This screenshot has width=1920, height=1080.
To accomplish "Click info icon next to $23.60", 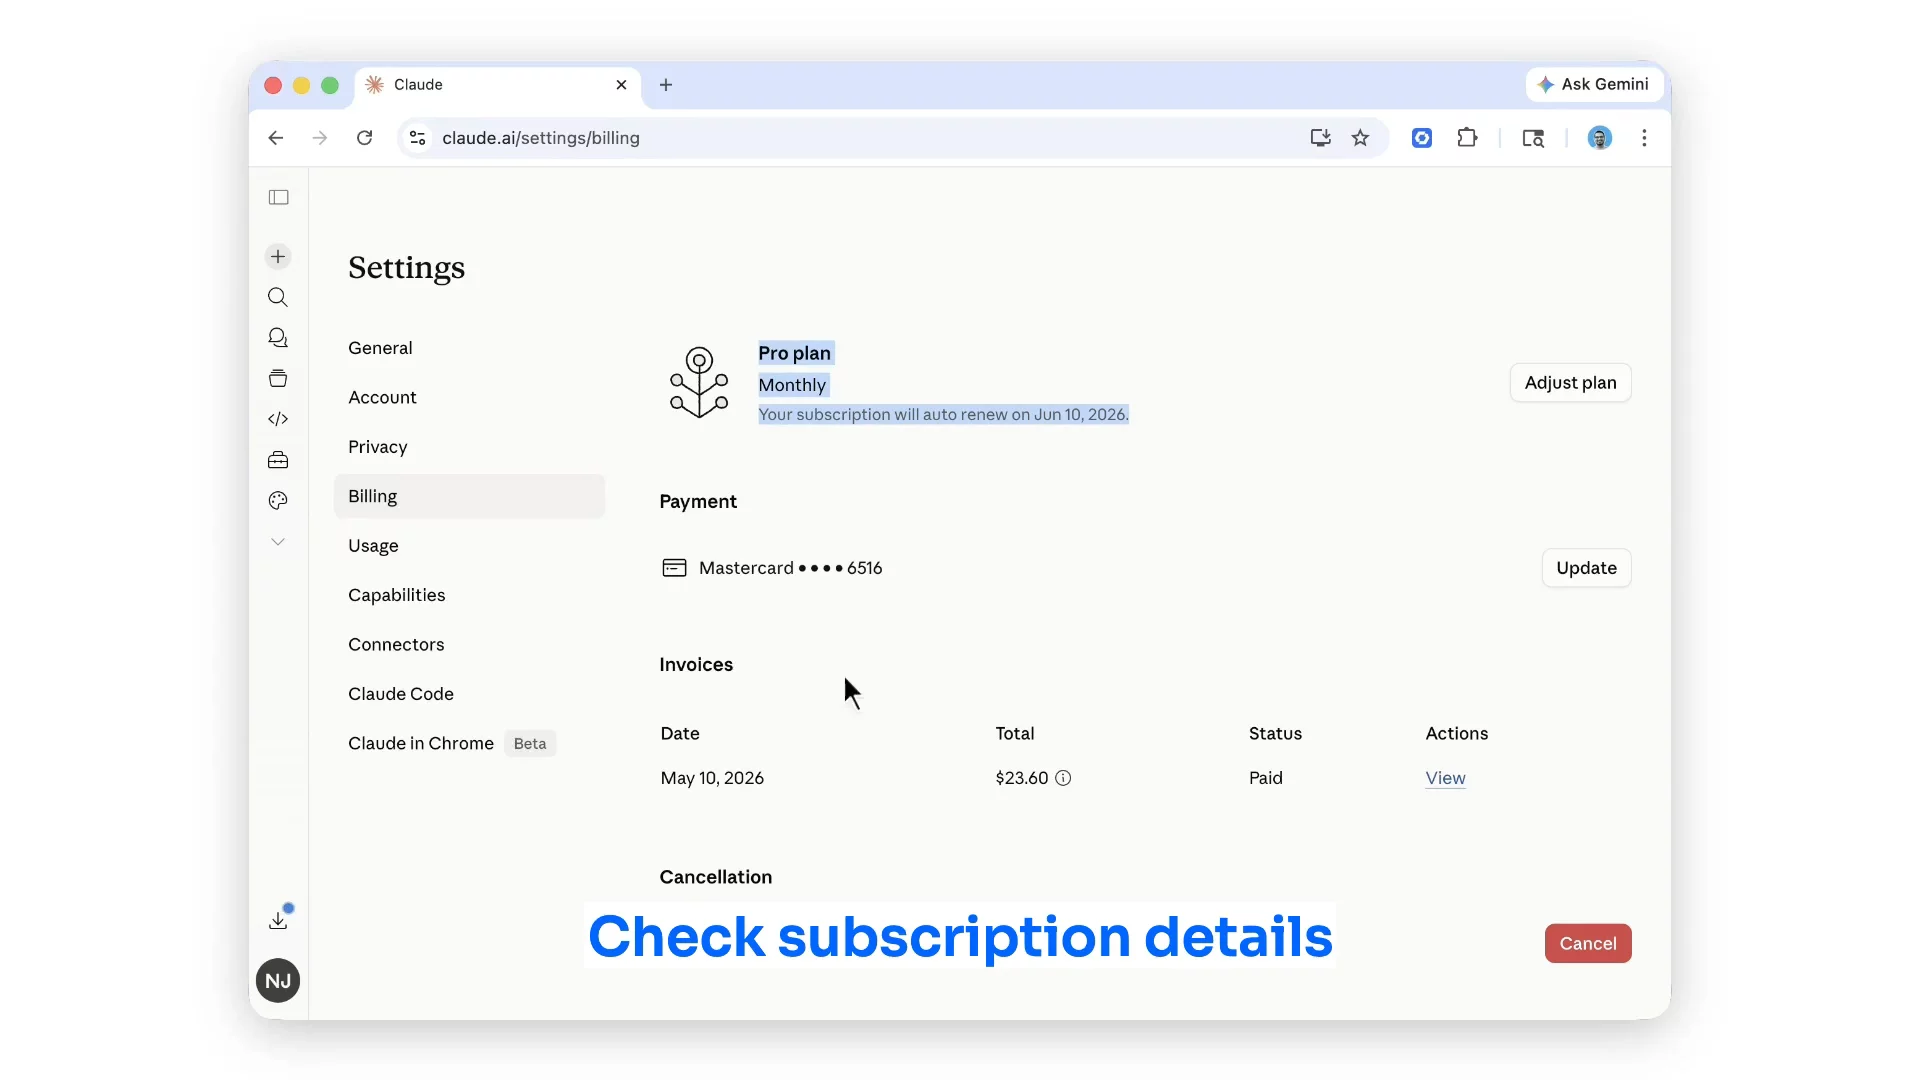I will (1063, 778).
